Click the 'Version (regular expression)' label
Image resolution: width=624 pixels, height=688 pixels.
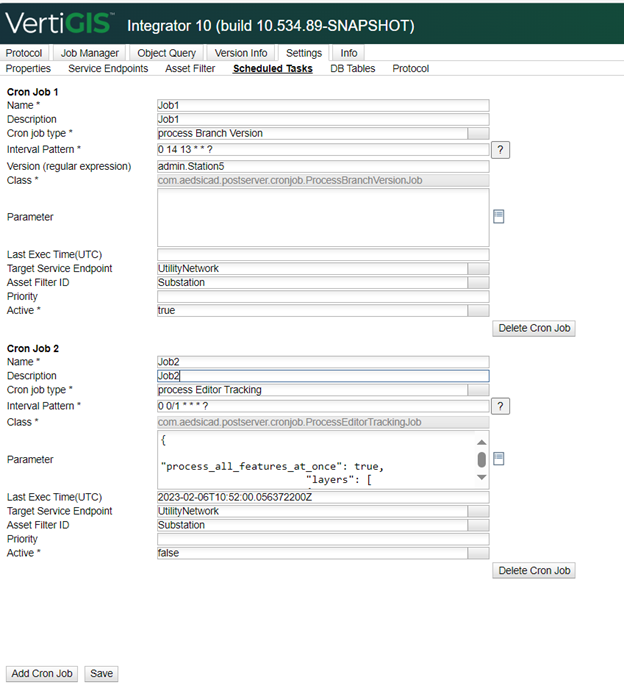[69, 167]
